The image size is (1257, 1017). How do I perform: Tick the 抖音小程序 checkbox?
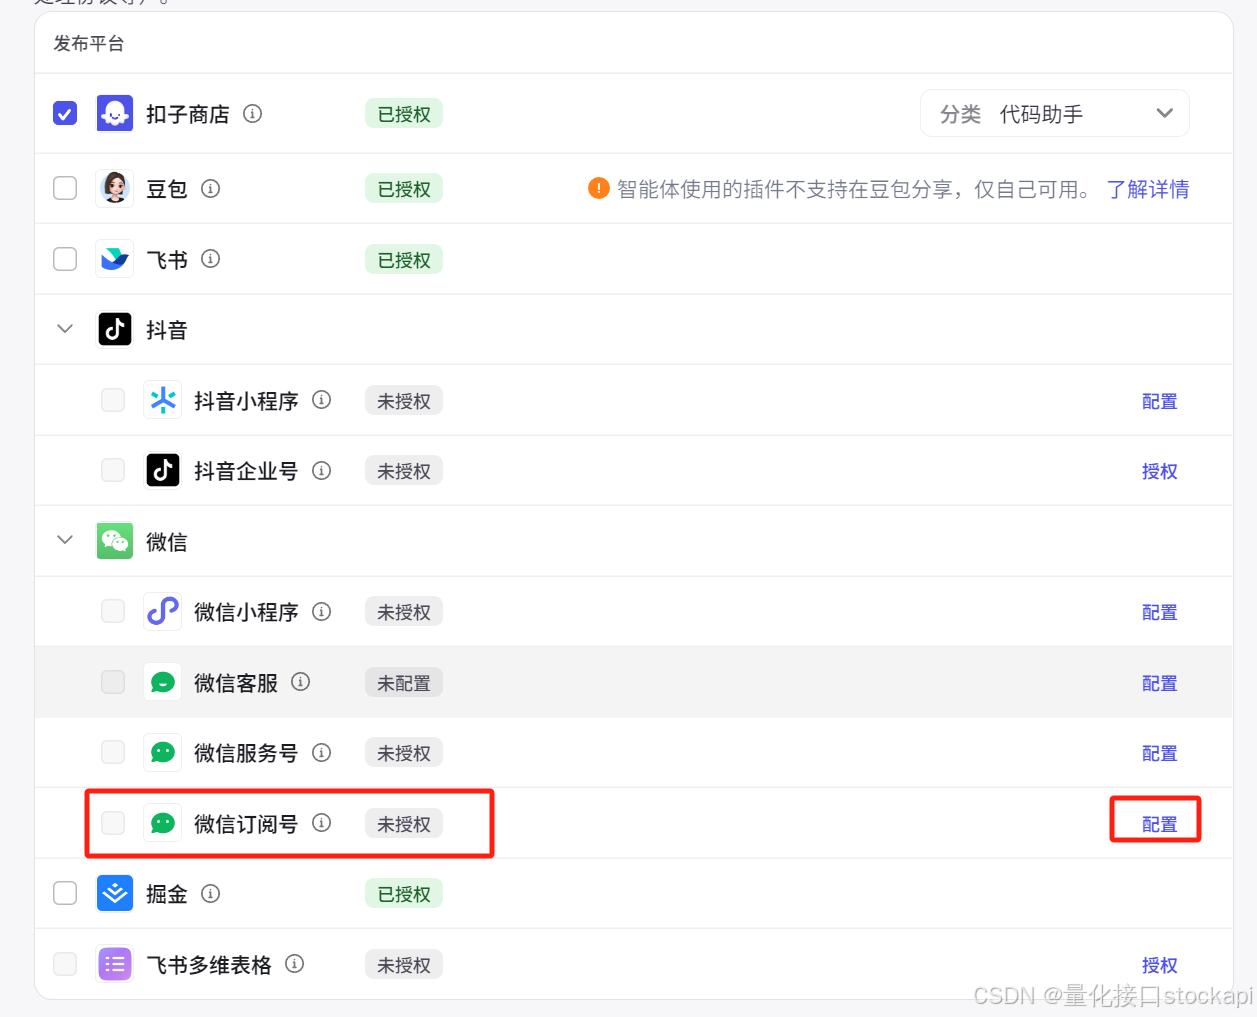(x=113, y=400)
